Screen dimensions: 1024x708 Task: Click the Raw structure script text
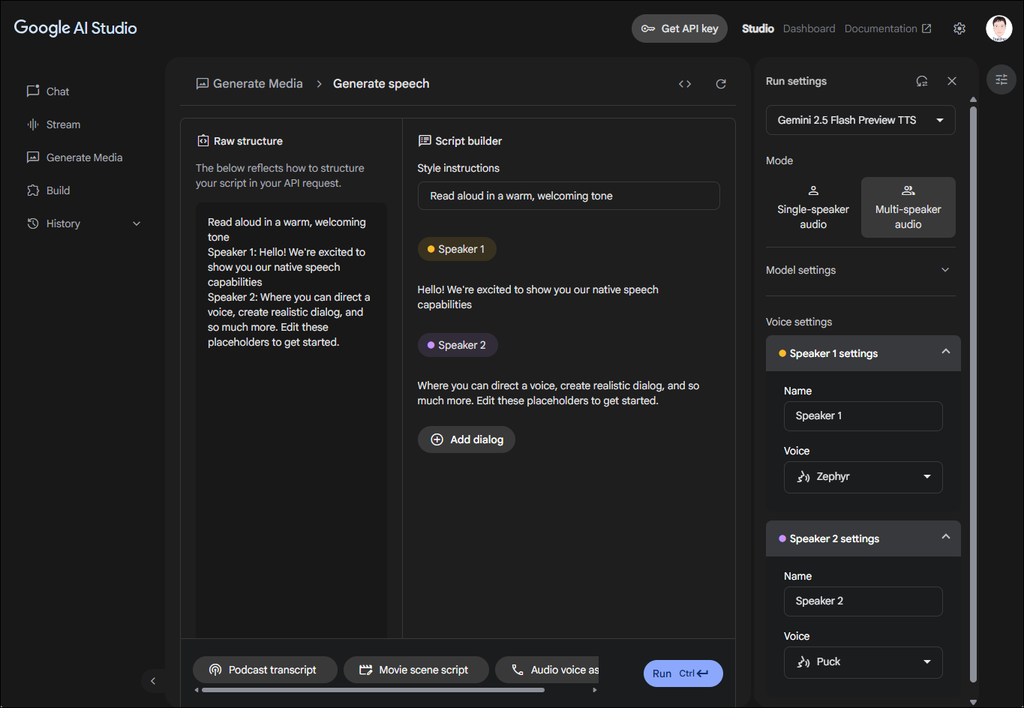(x=289, y=282)
